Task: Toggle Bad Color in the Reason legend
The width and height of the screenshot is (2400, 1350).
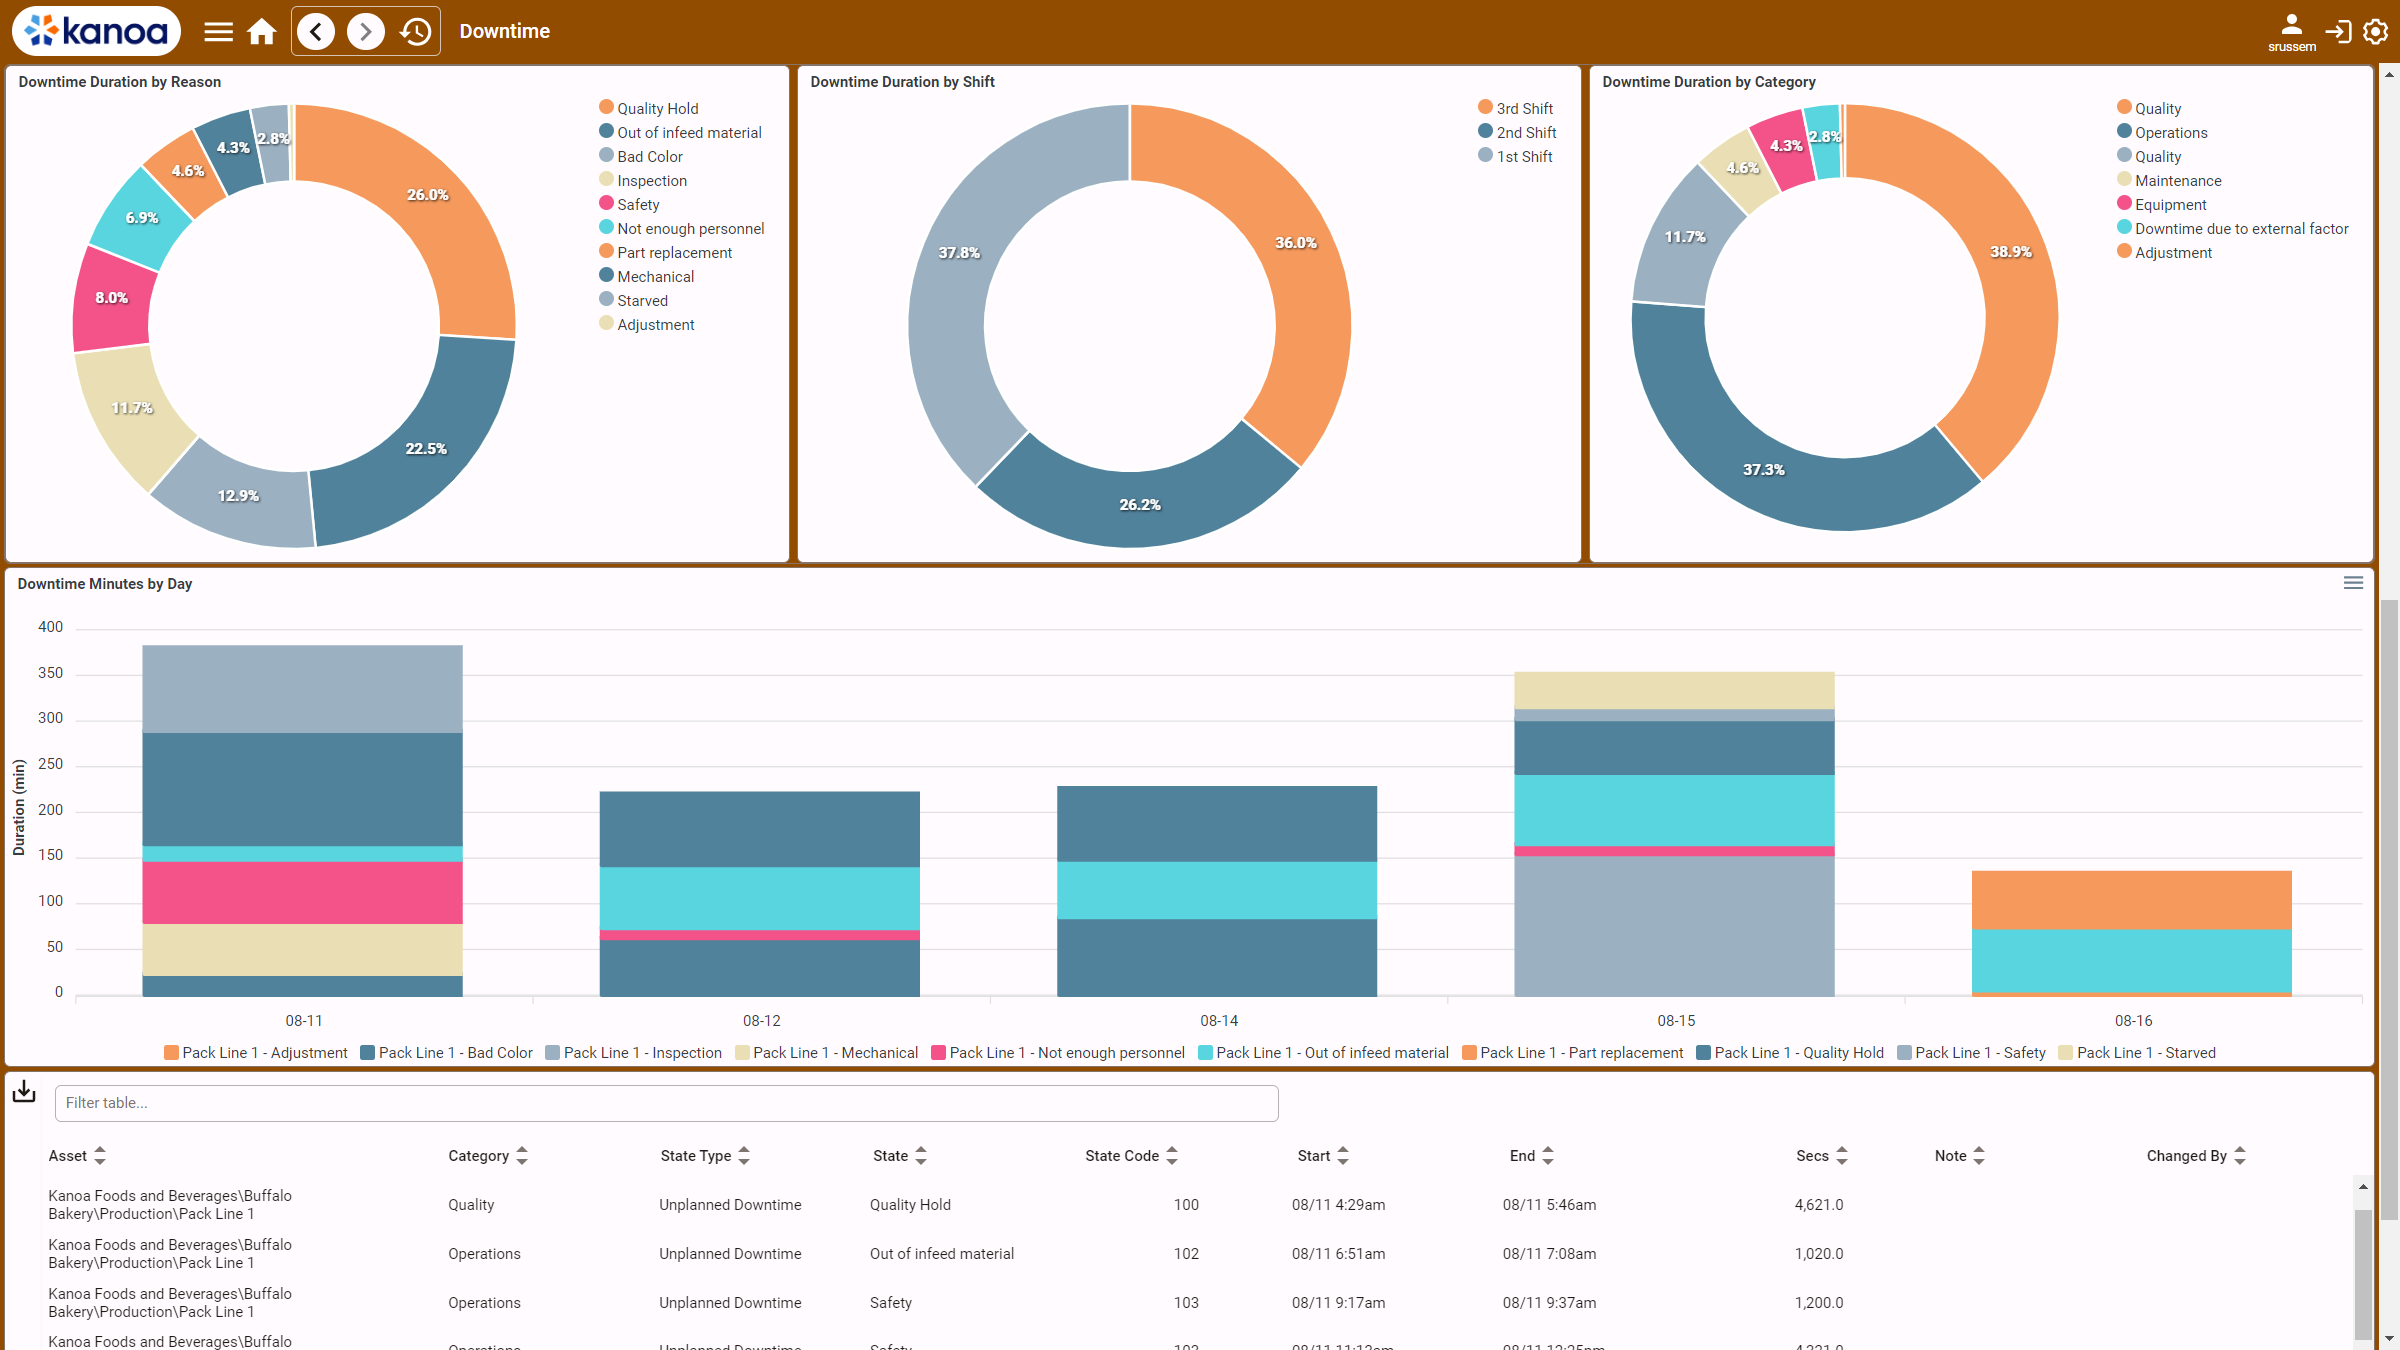Action: [x=641, y=156]
